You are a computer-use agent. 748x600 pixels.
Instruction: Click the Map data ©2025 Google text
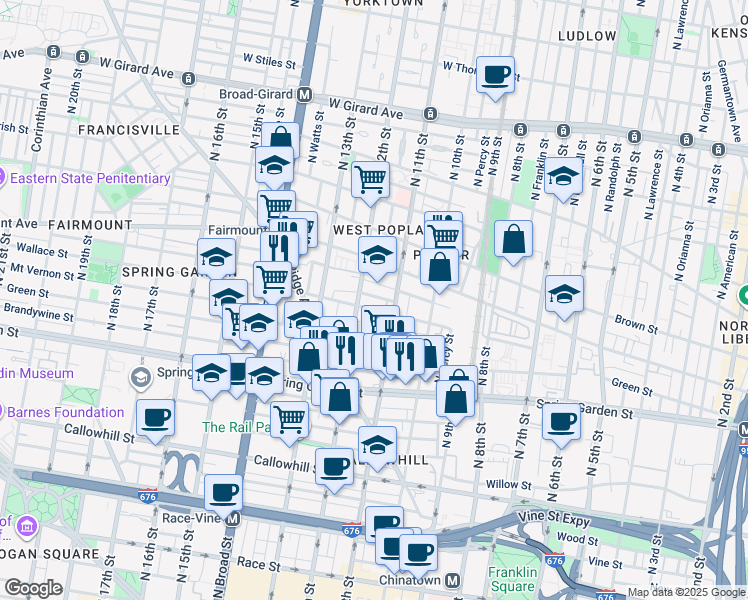[687, 593]
